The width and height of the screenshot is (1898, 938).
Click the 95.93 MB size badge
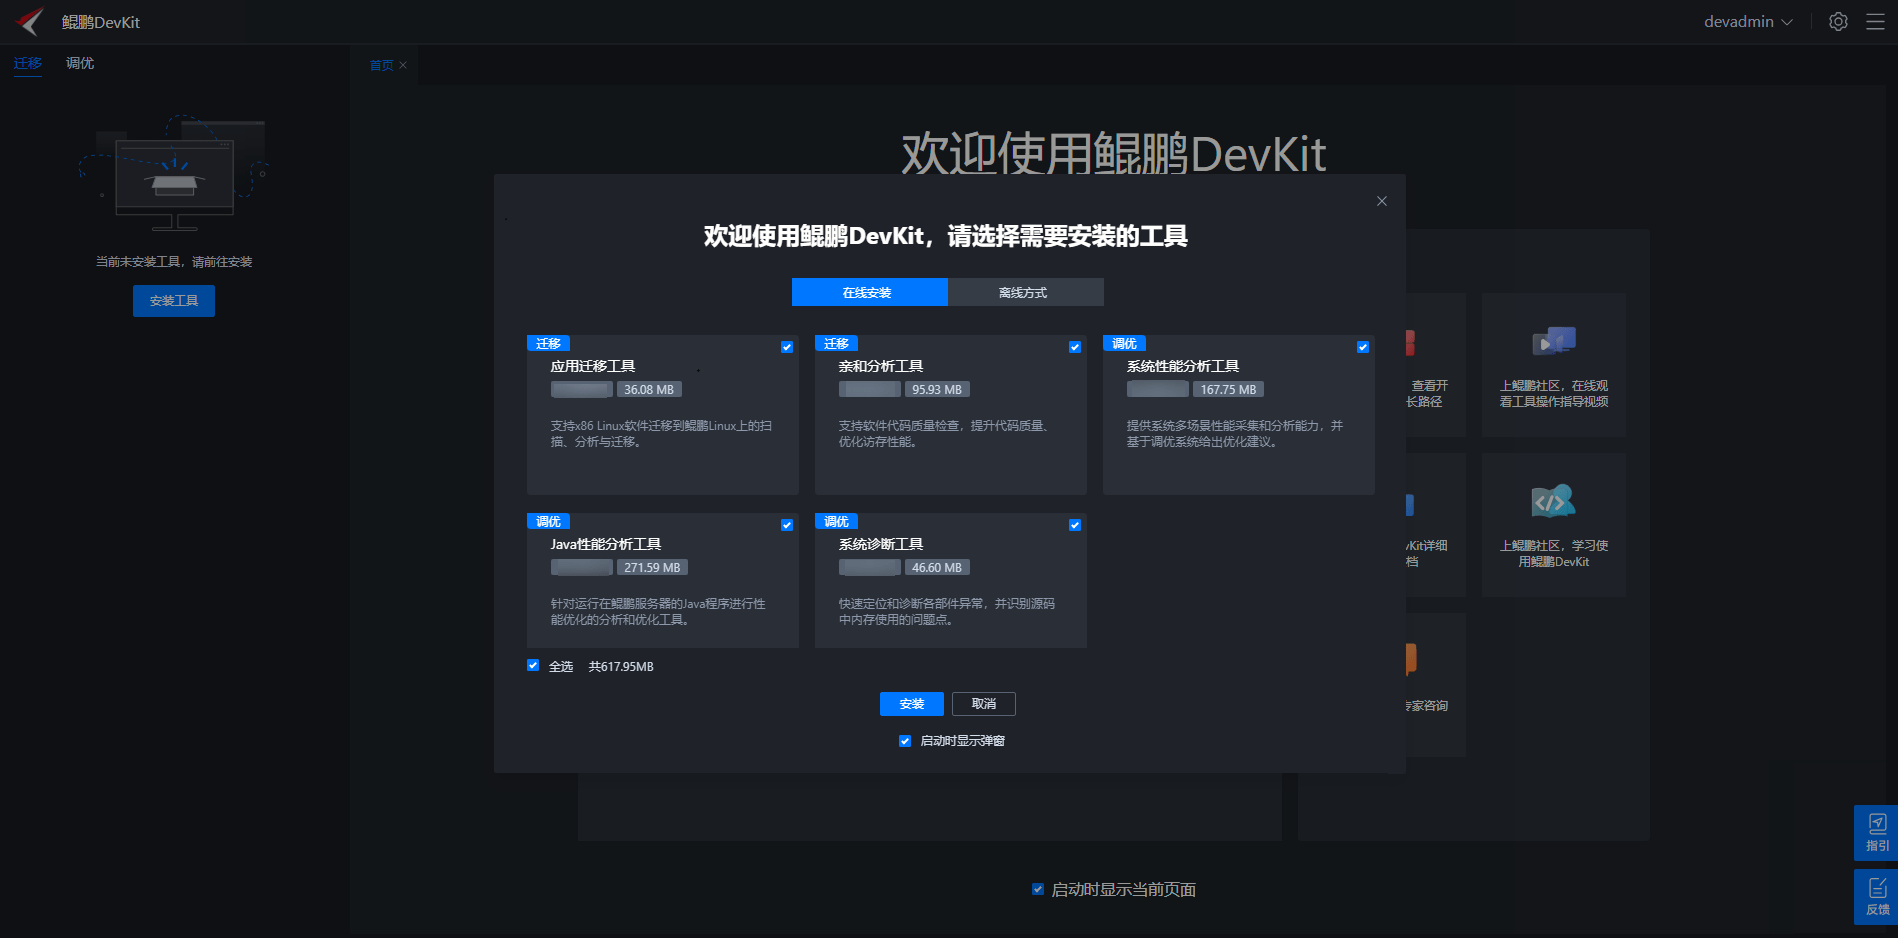(x=937, y=389)
